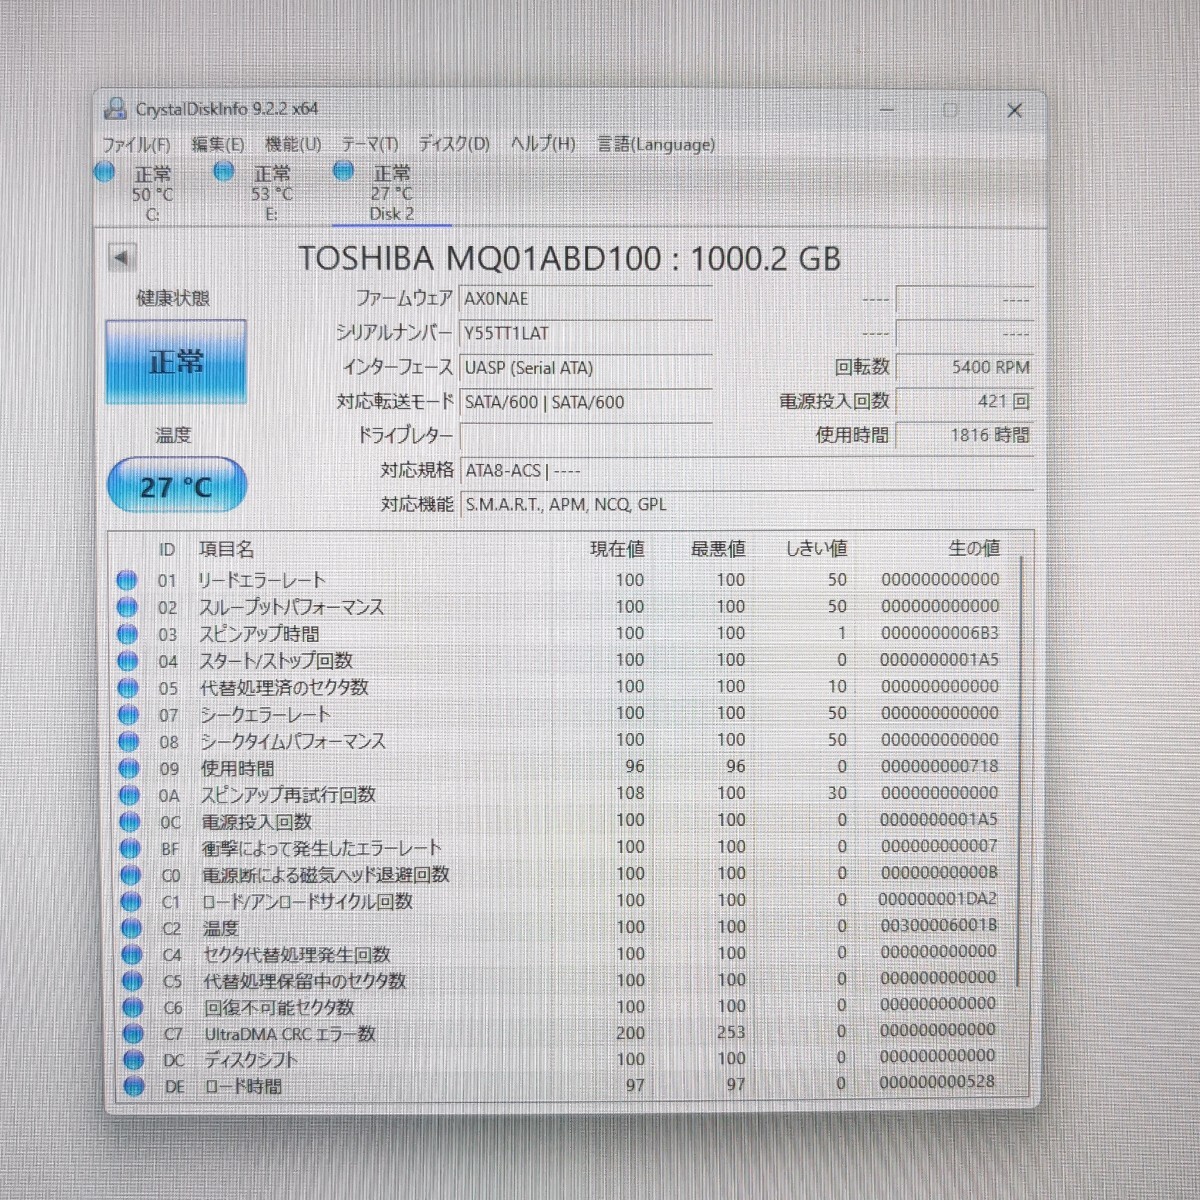
Task: Click status circle for attribute C4 セクタ代替処理発生回数
Action: (132, 955)
